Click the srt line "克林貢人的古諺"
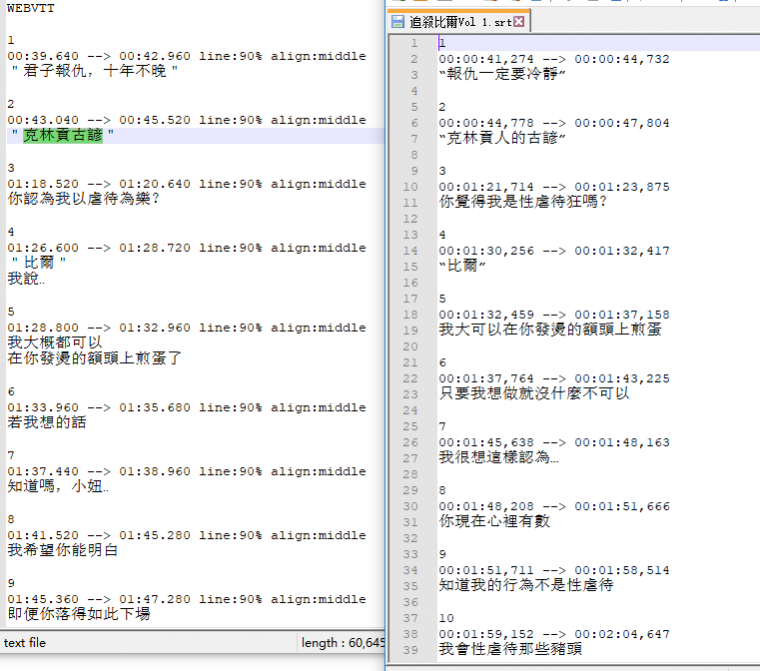The image size is (760, 671). pyautogui.click(x=502, y=138)
